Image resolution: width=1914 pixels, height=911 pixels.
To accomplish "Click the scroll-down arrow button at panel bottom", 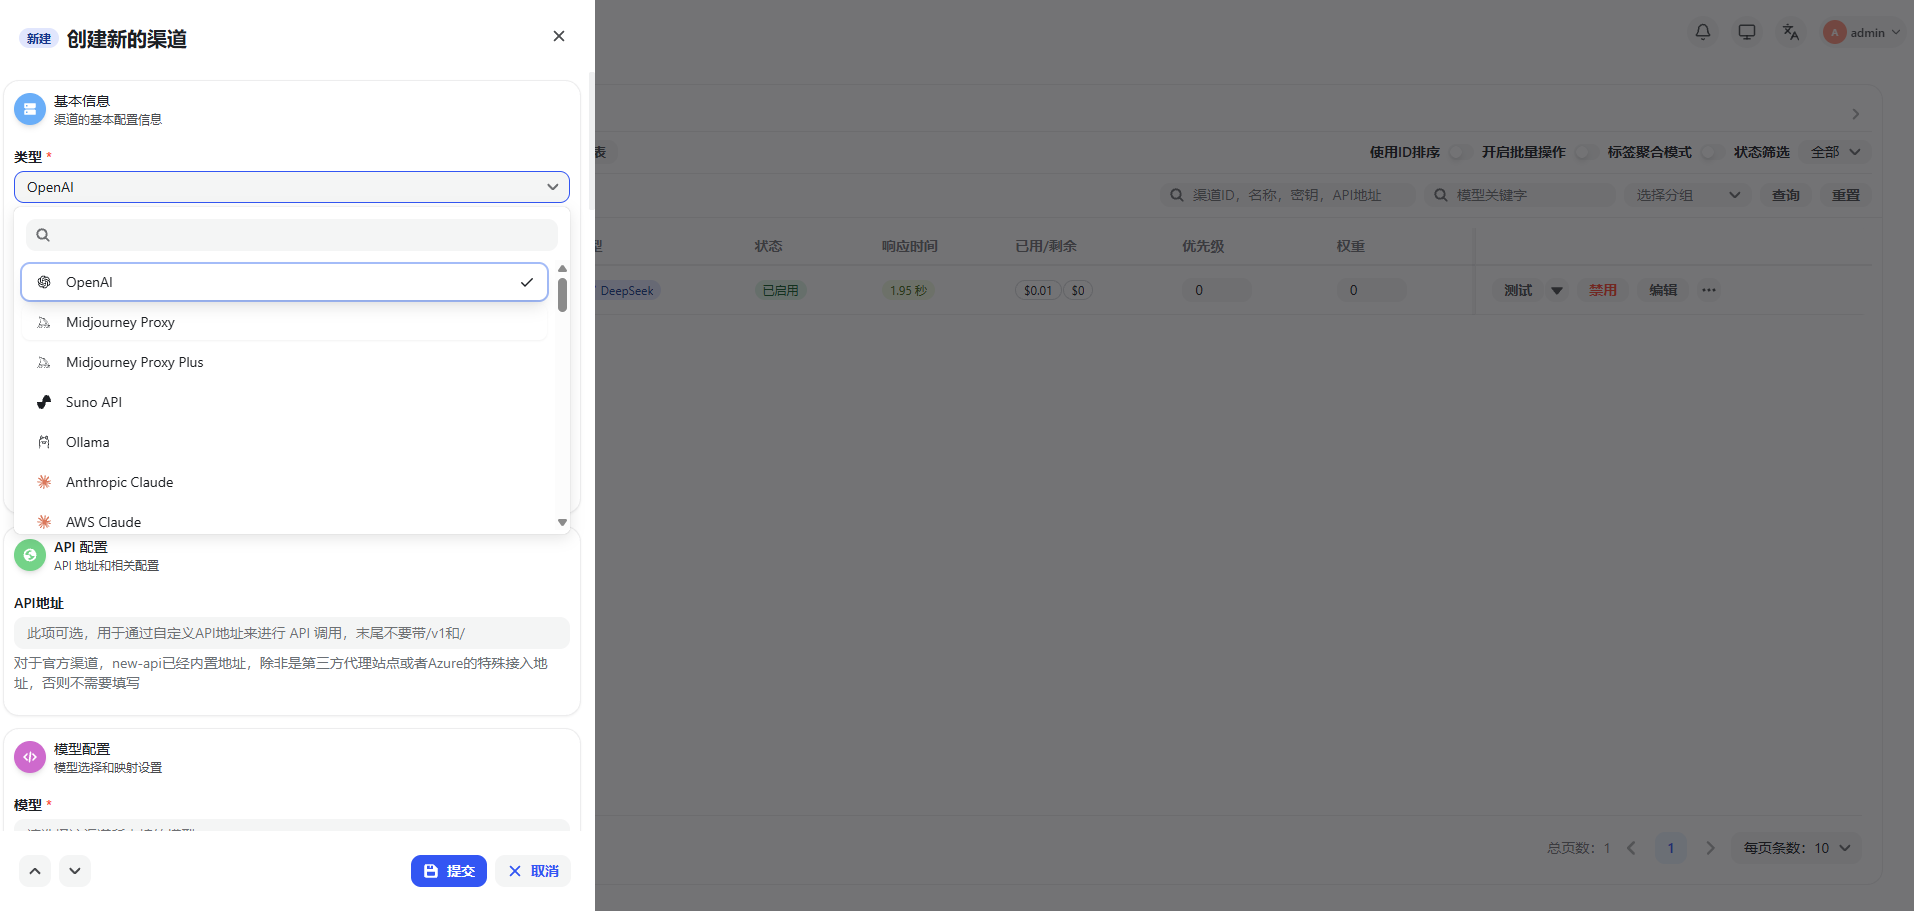I will pos(75,871).
